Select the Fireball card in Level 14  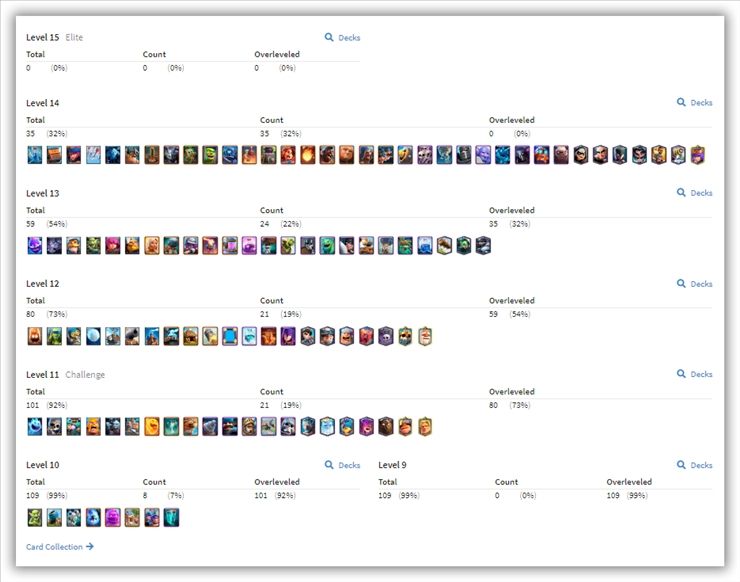click(308, 155)
